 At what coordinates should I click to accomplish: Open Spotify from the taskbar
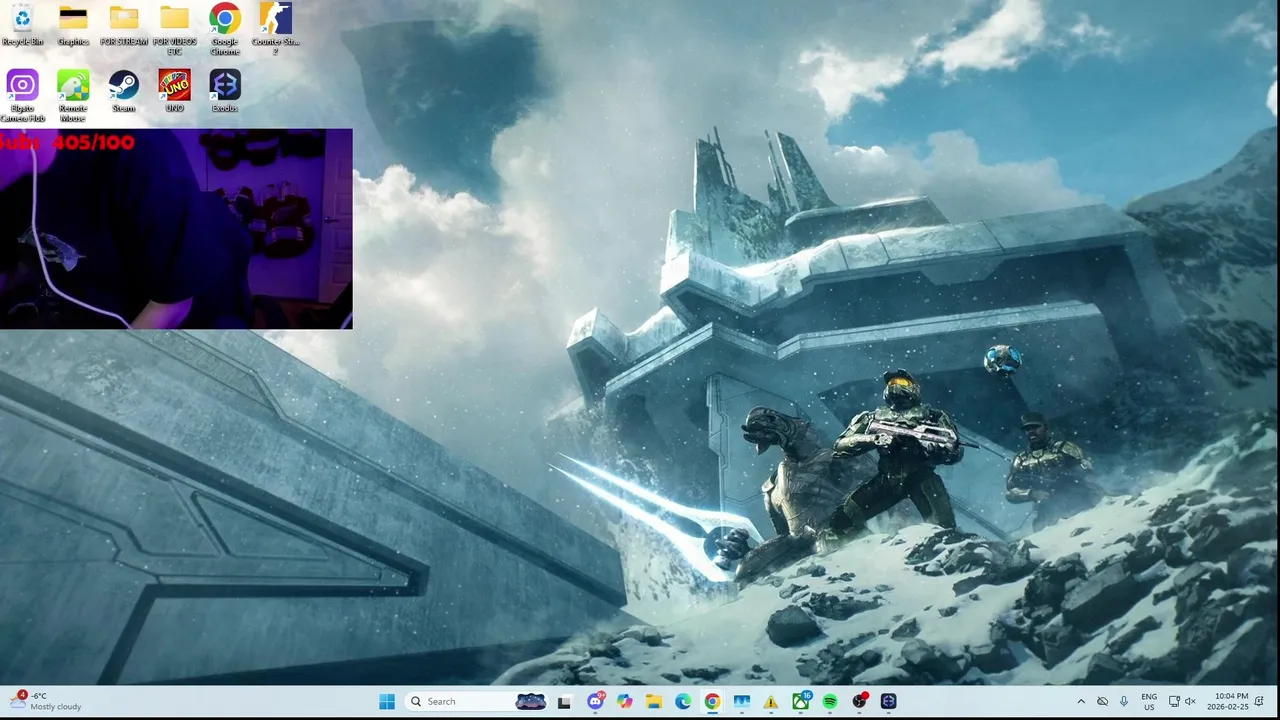pyautogui.click(x=830, y=701)
